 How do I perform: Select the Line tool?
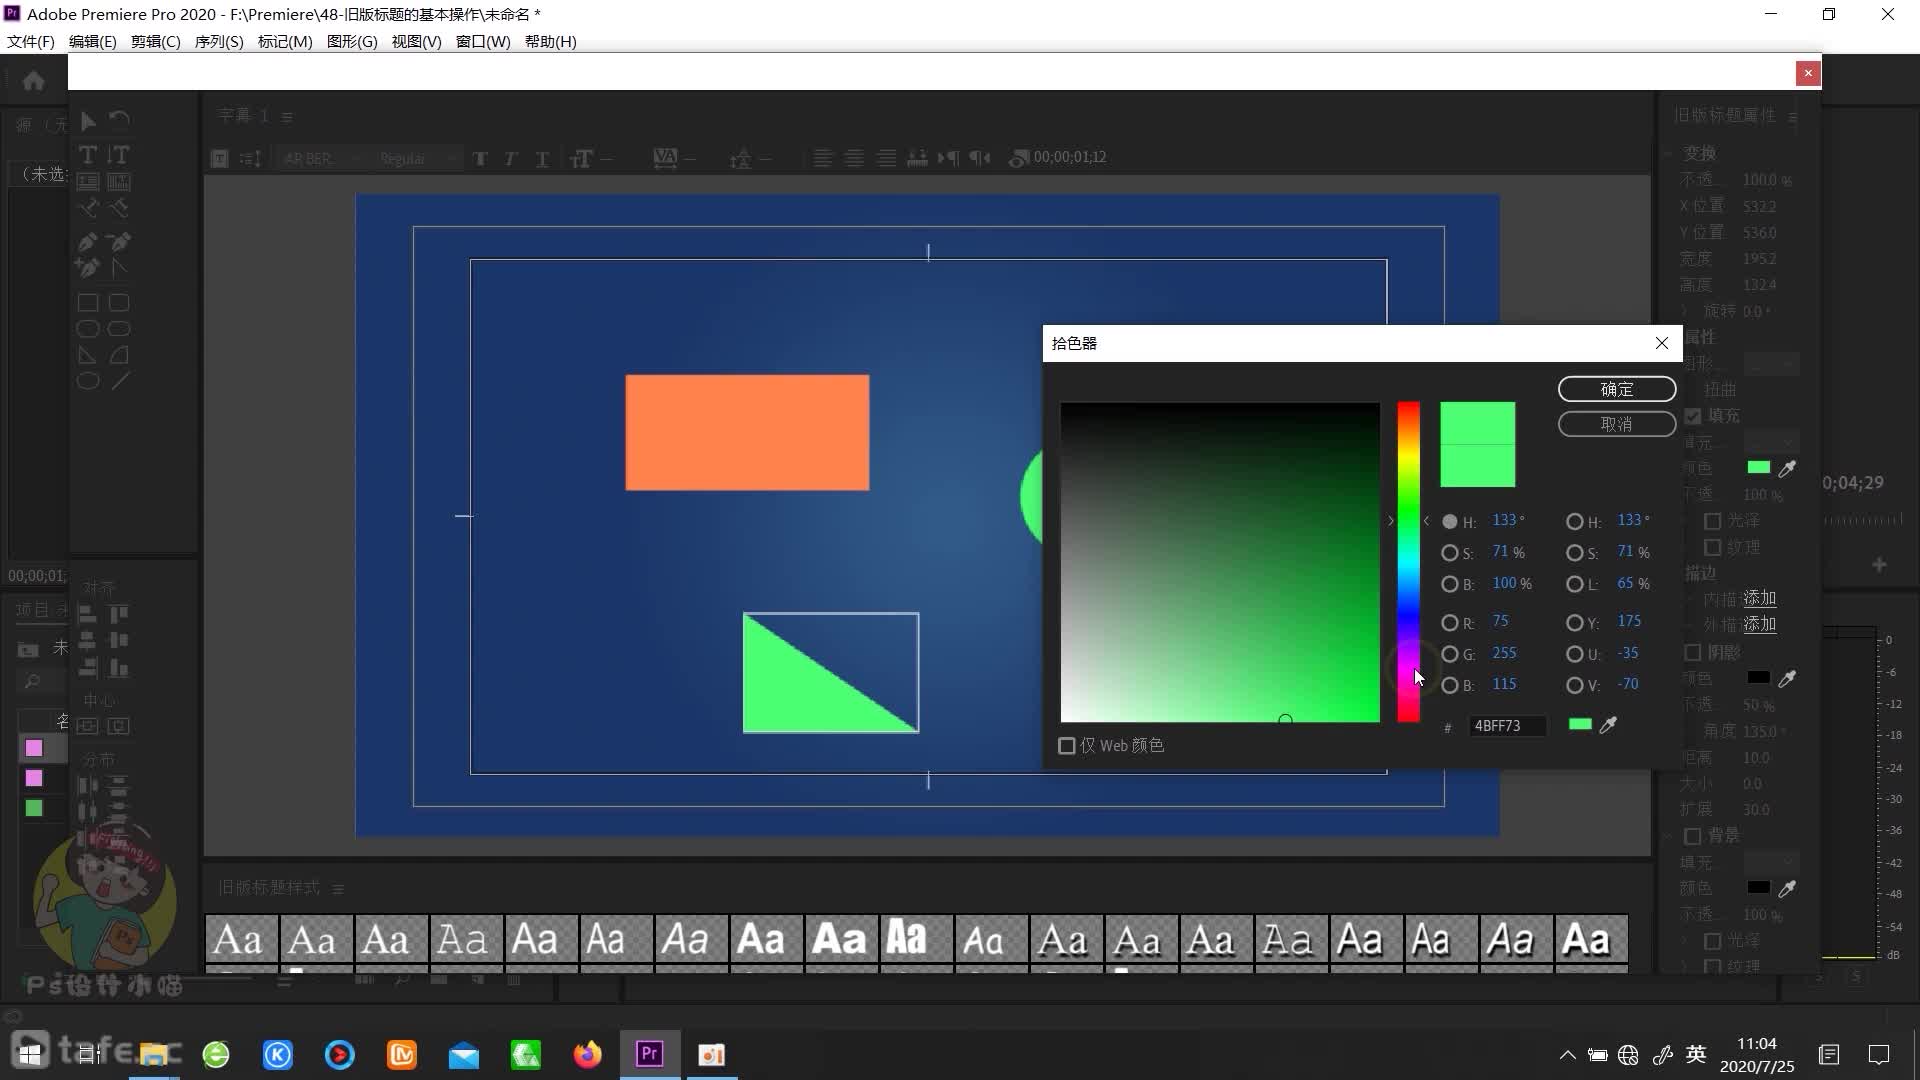click(x=119, y=381)
